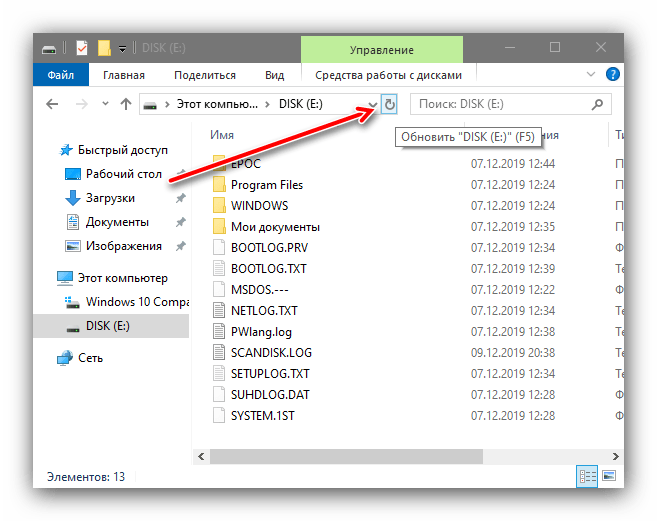657x521 pixels.
Task: Open Документы in navigation pane
Action: pyautogui.click(x=117, y=222)
